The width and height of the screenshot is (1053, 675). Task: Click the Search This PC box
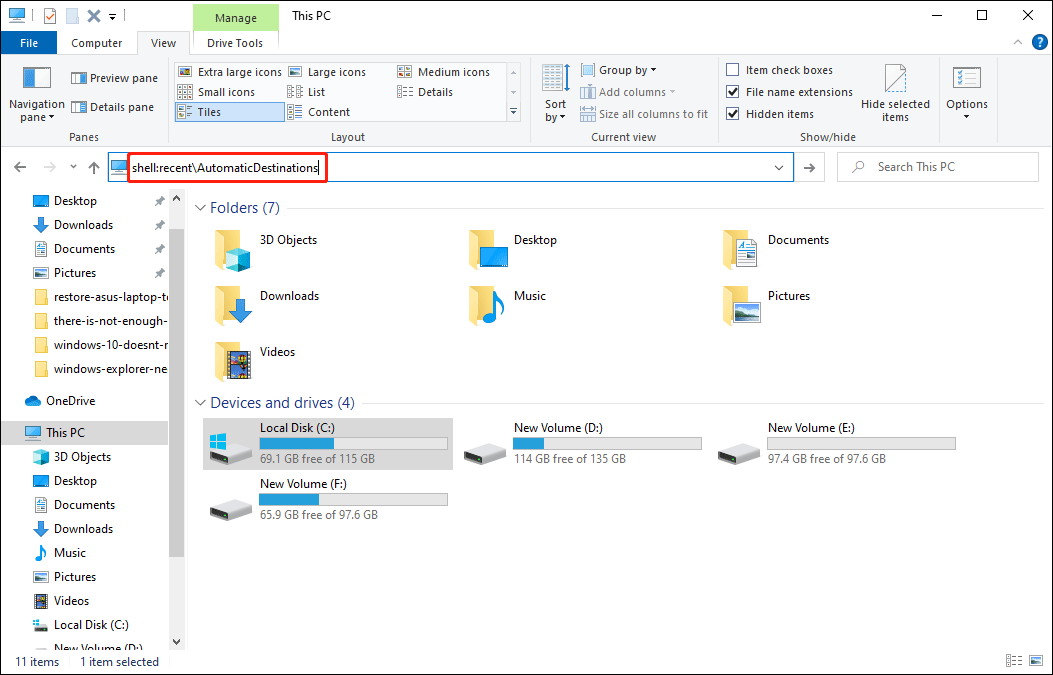[x=937, y=167]
